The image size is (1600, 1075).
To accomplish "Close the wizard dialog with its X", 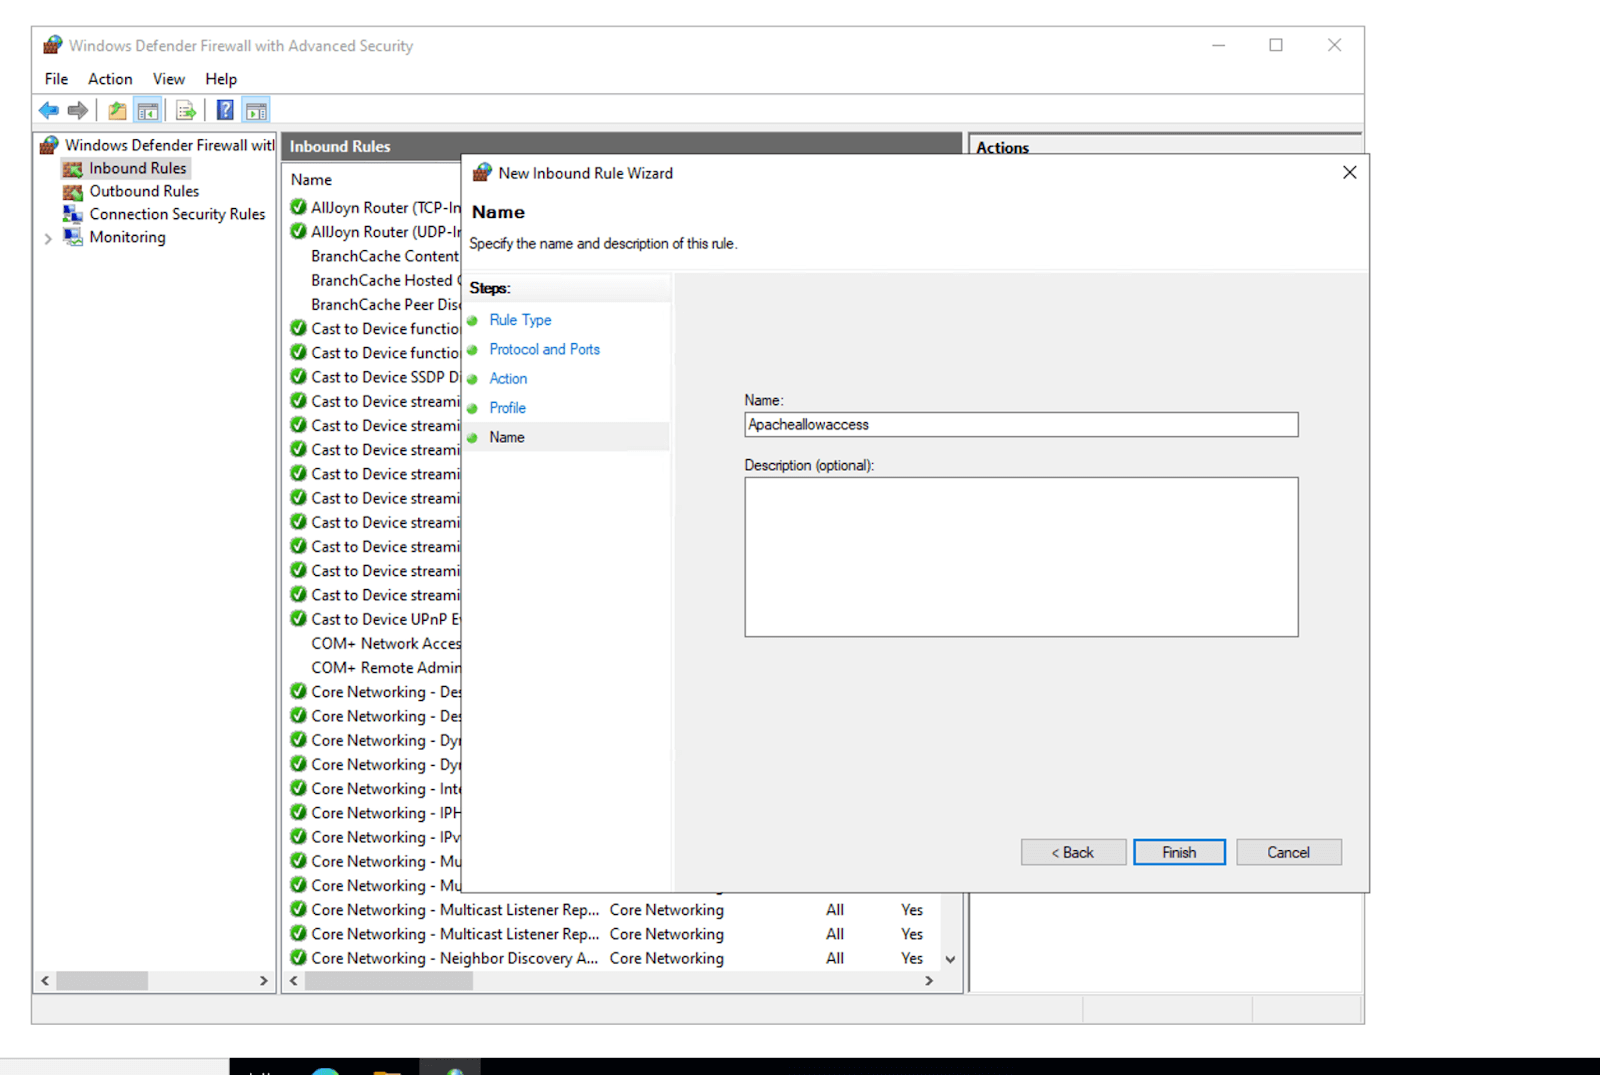I will pyautogui.click(x=1349, y=172).
